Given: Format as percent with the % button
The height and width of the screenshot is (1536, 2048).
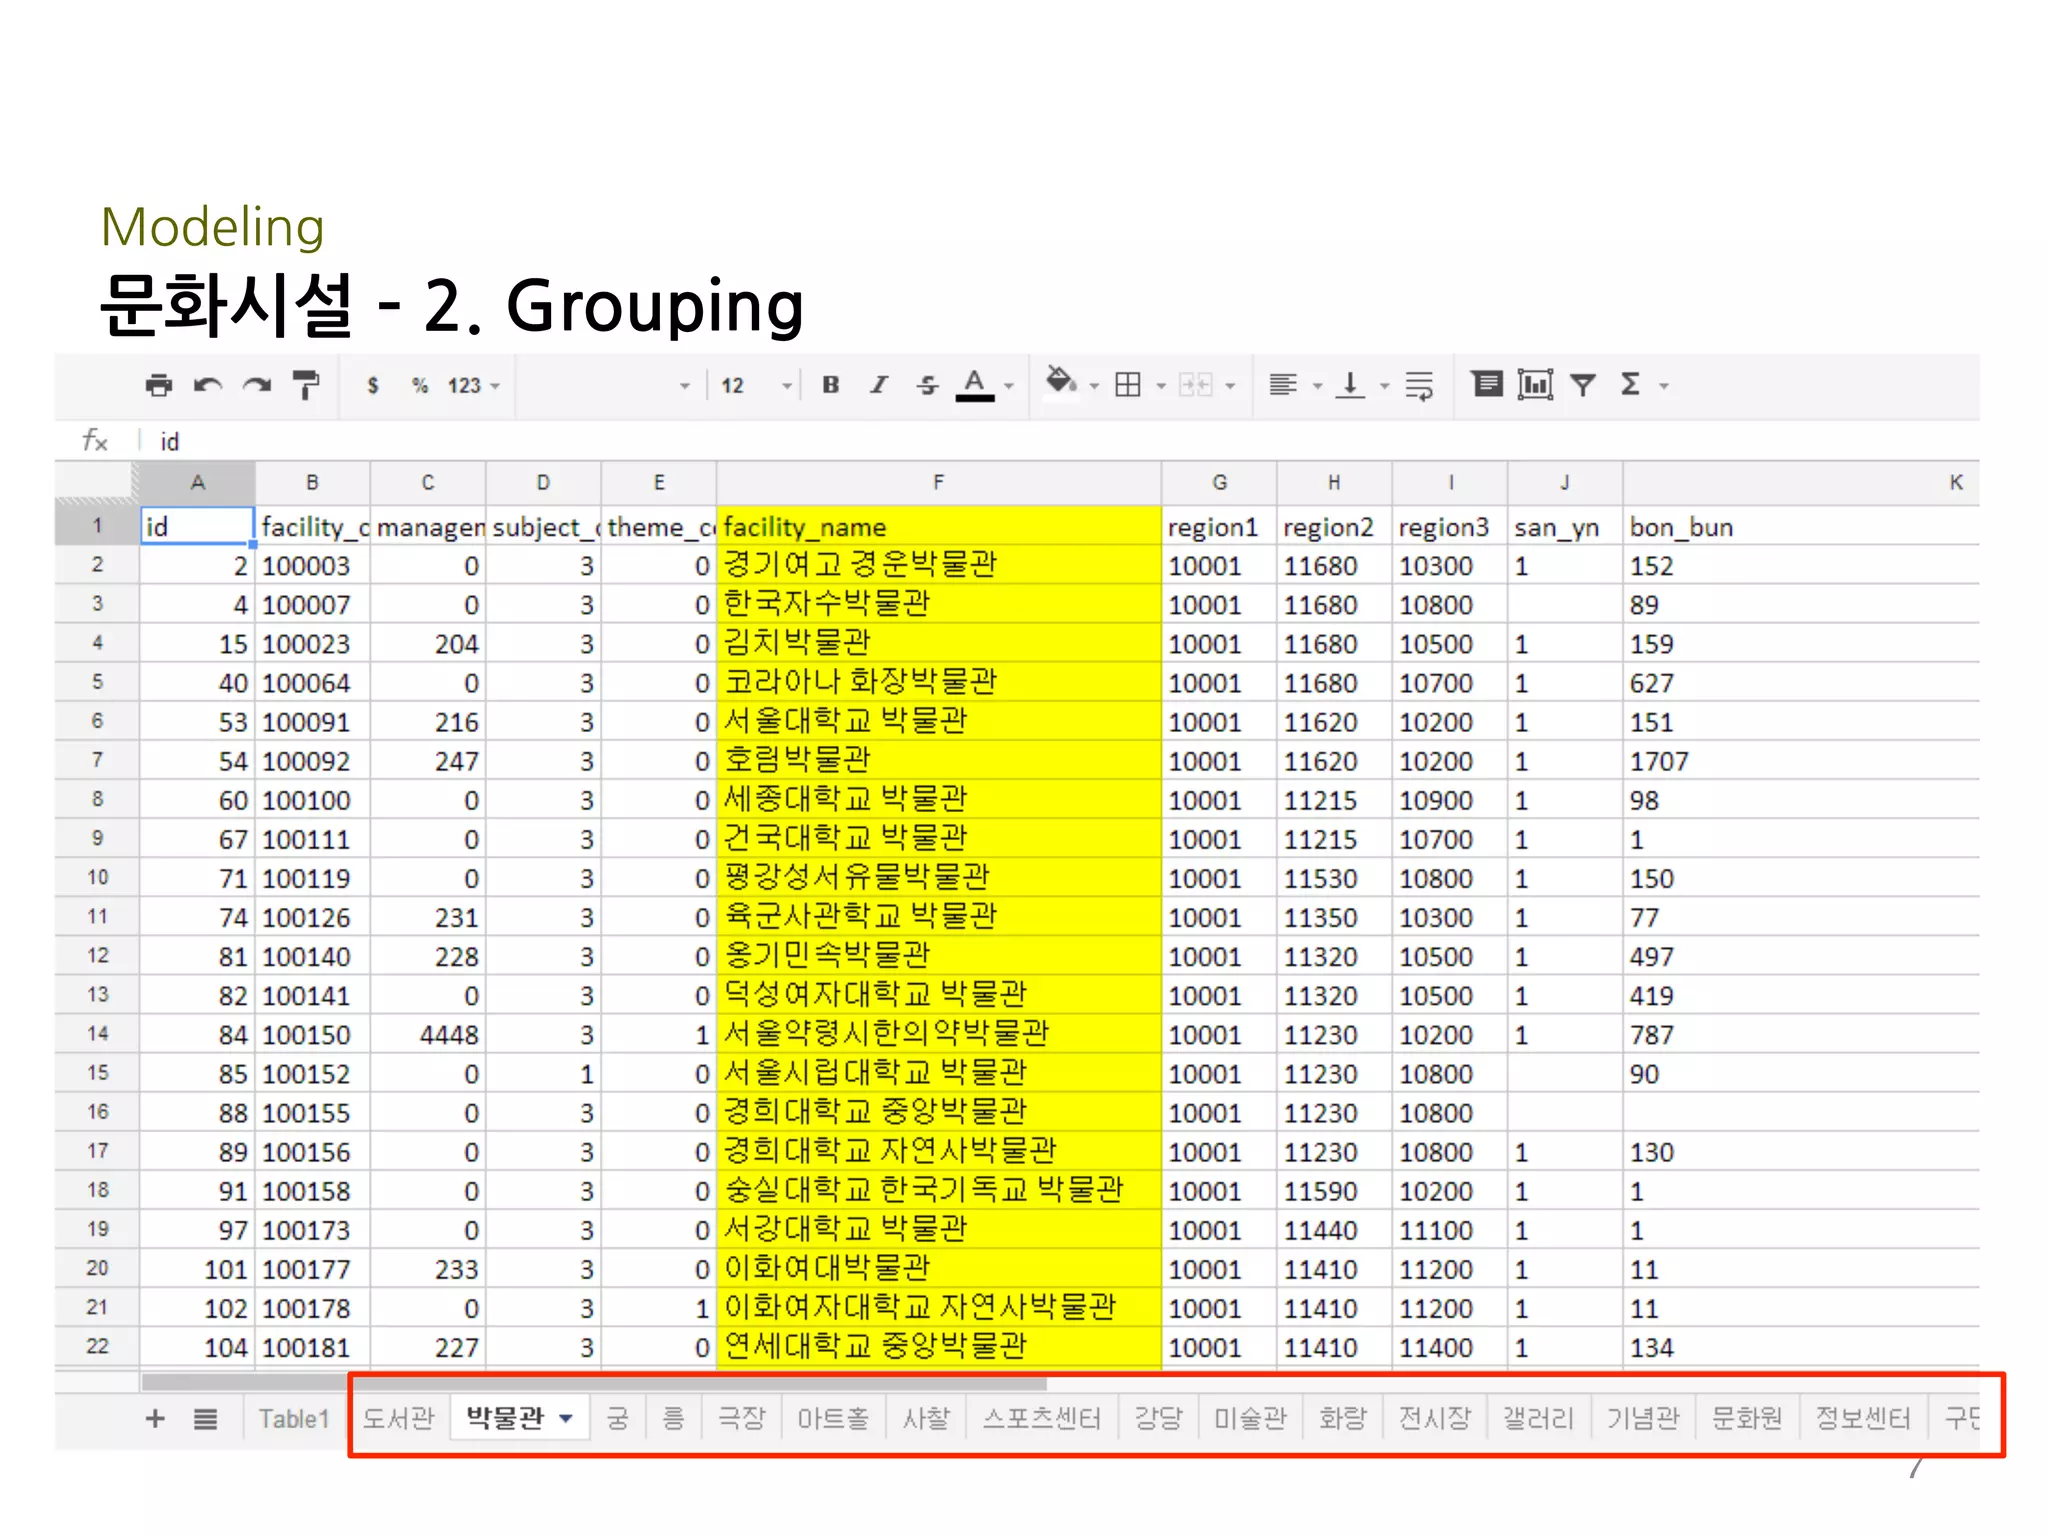Looking at the screenshot, I should 420,386.
